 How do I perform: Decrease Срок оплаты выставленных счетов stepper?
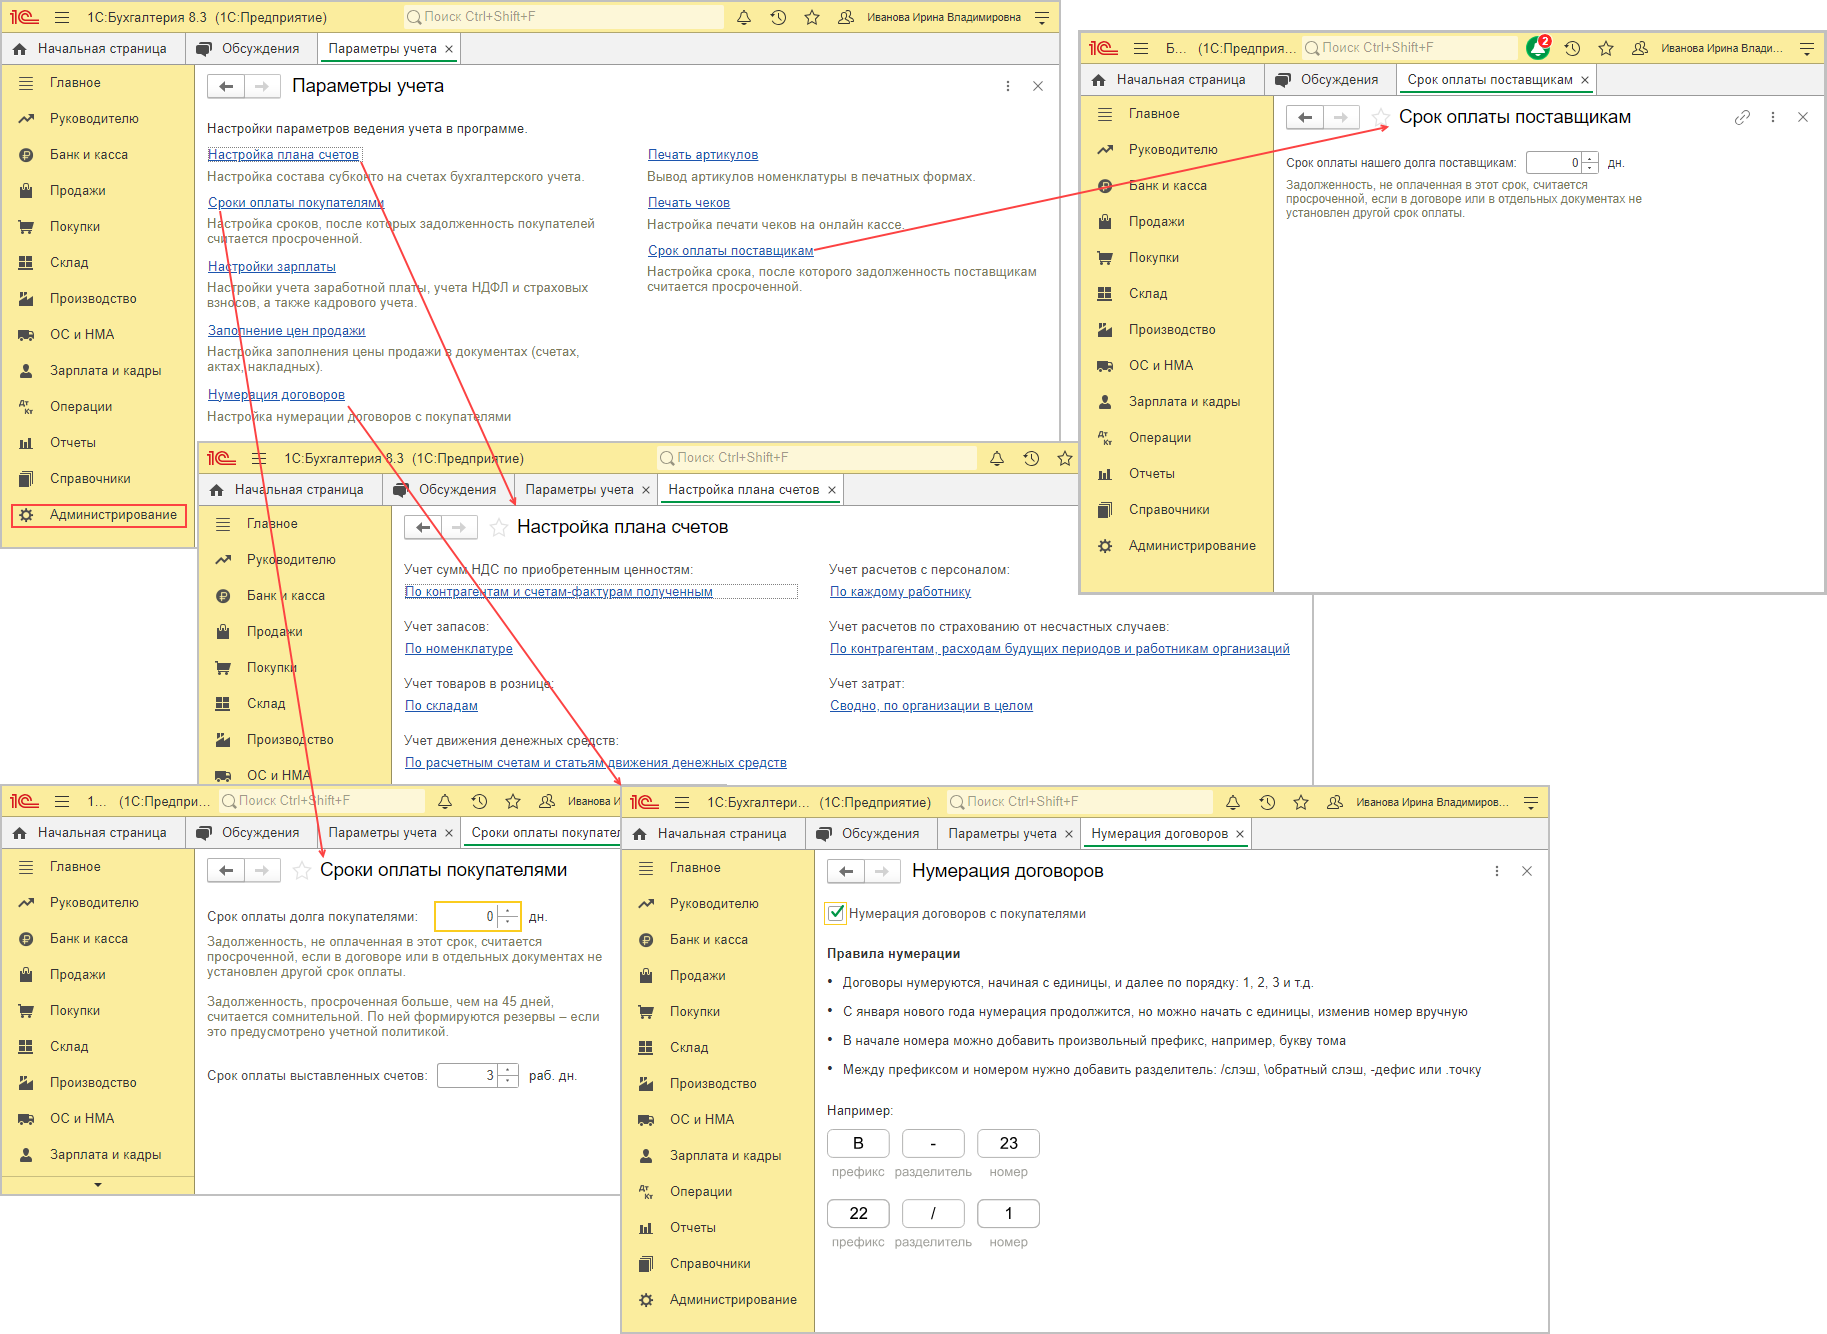(509, 1081)
